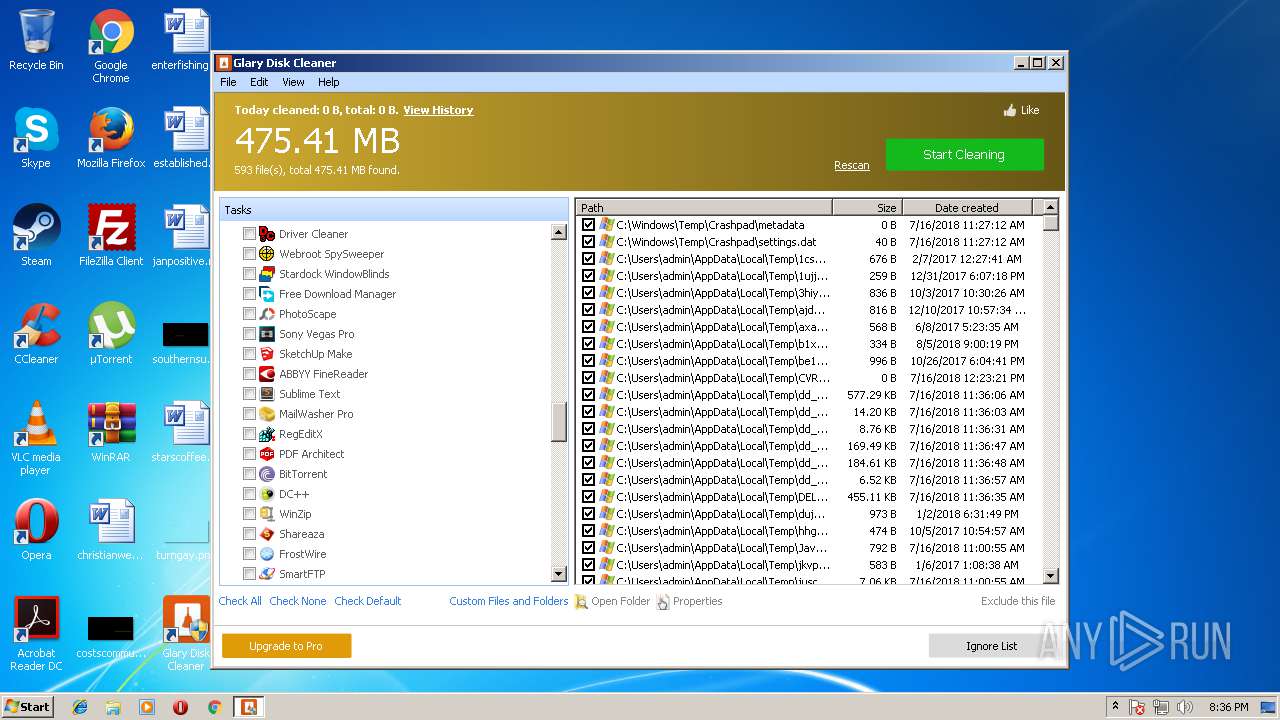Image resolution: width=1280 pixels, height=720 pixels.
Task: Open the View History link
Action: 438,110
